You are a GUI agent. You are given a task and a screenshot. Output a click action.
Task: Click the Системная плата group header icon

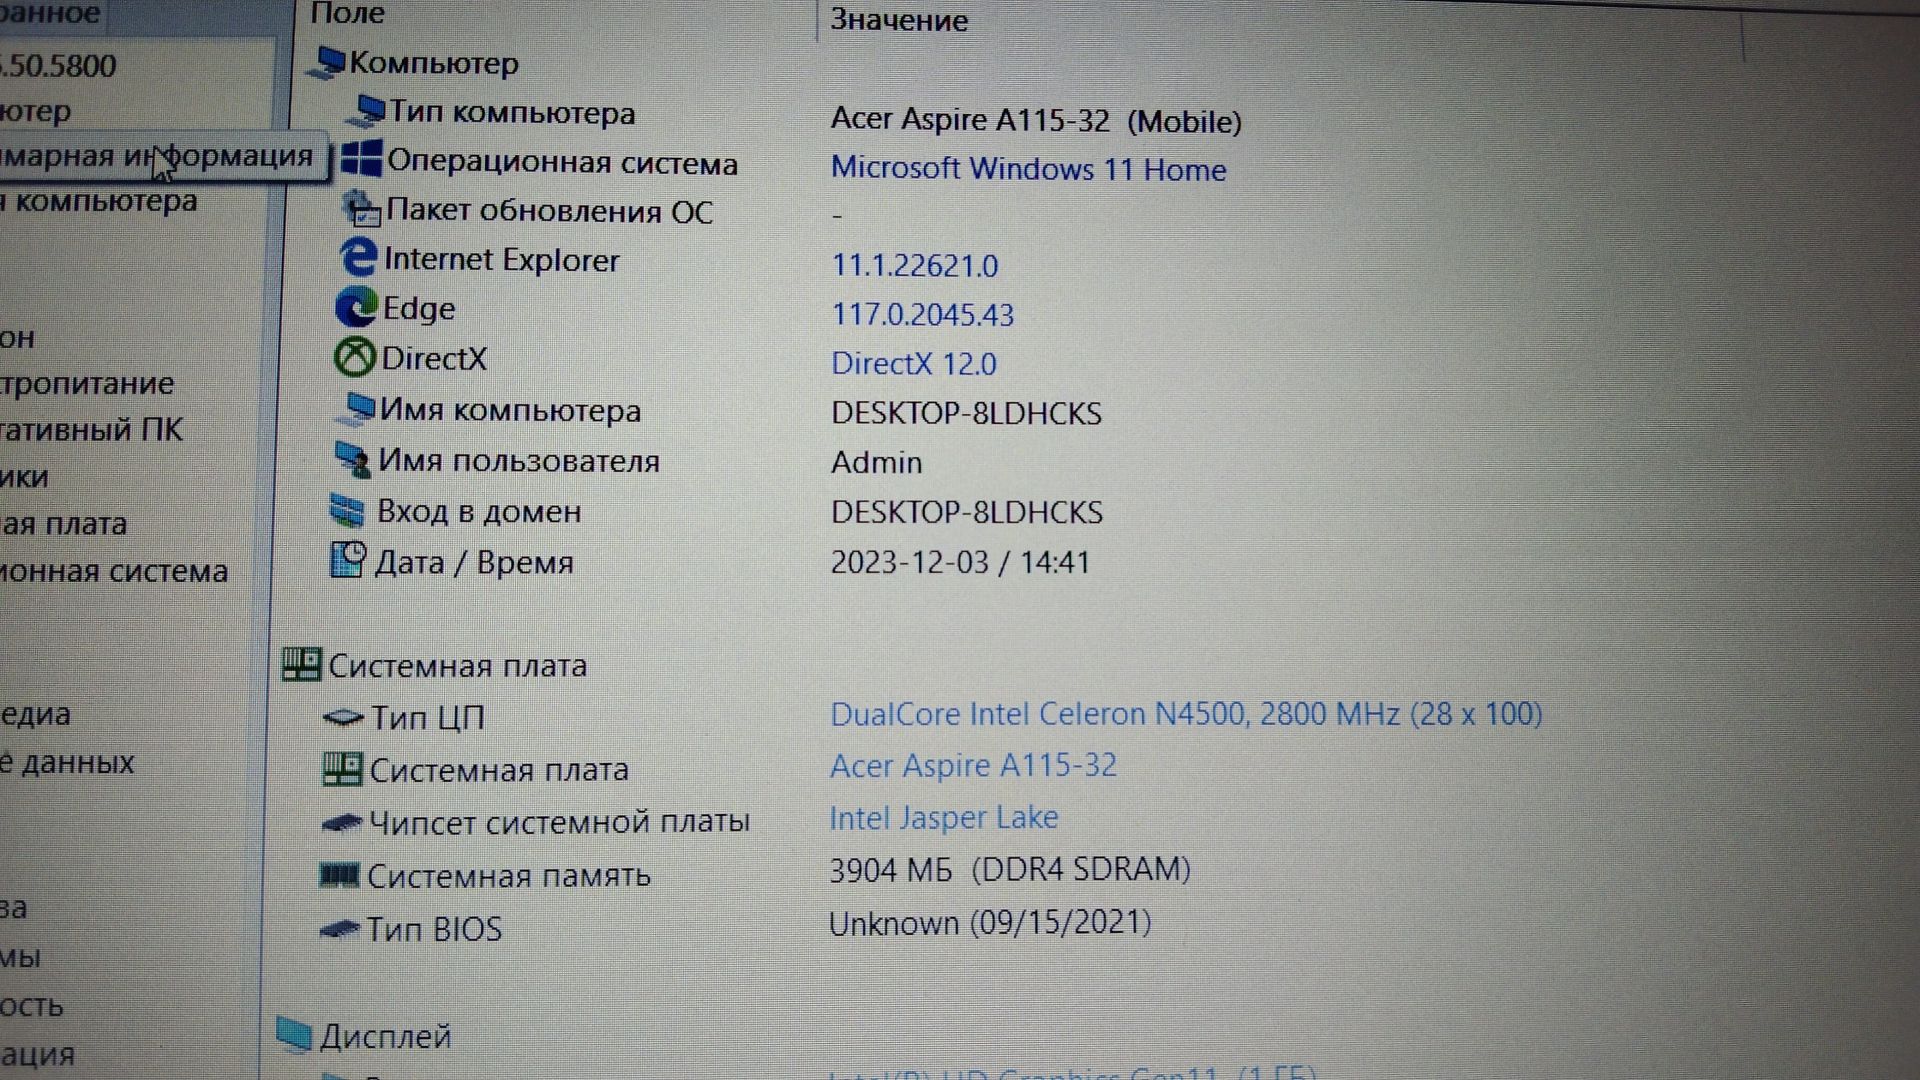pos(301,664)
